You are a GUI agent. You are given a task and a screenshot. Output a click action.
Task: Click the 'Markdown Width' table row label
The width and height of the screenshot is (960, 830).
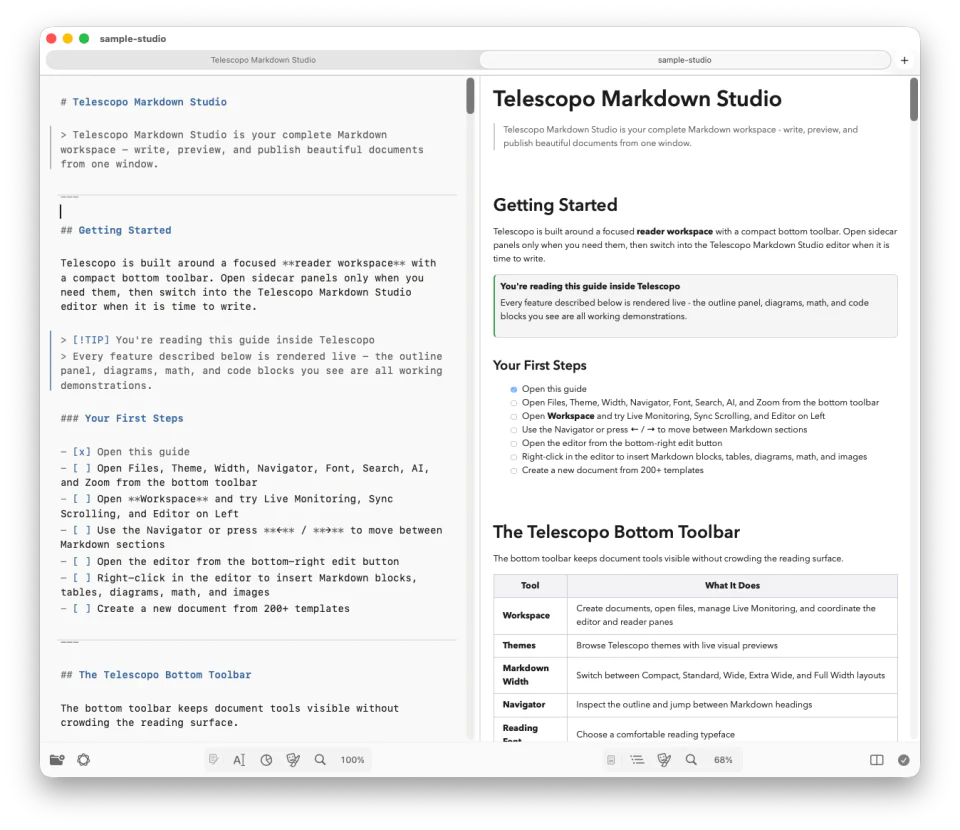[x=526, y=675]
